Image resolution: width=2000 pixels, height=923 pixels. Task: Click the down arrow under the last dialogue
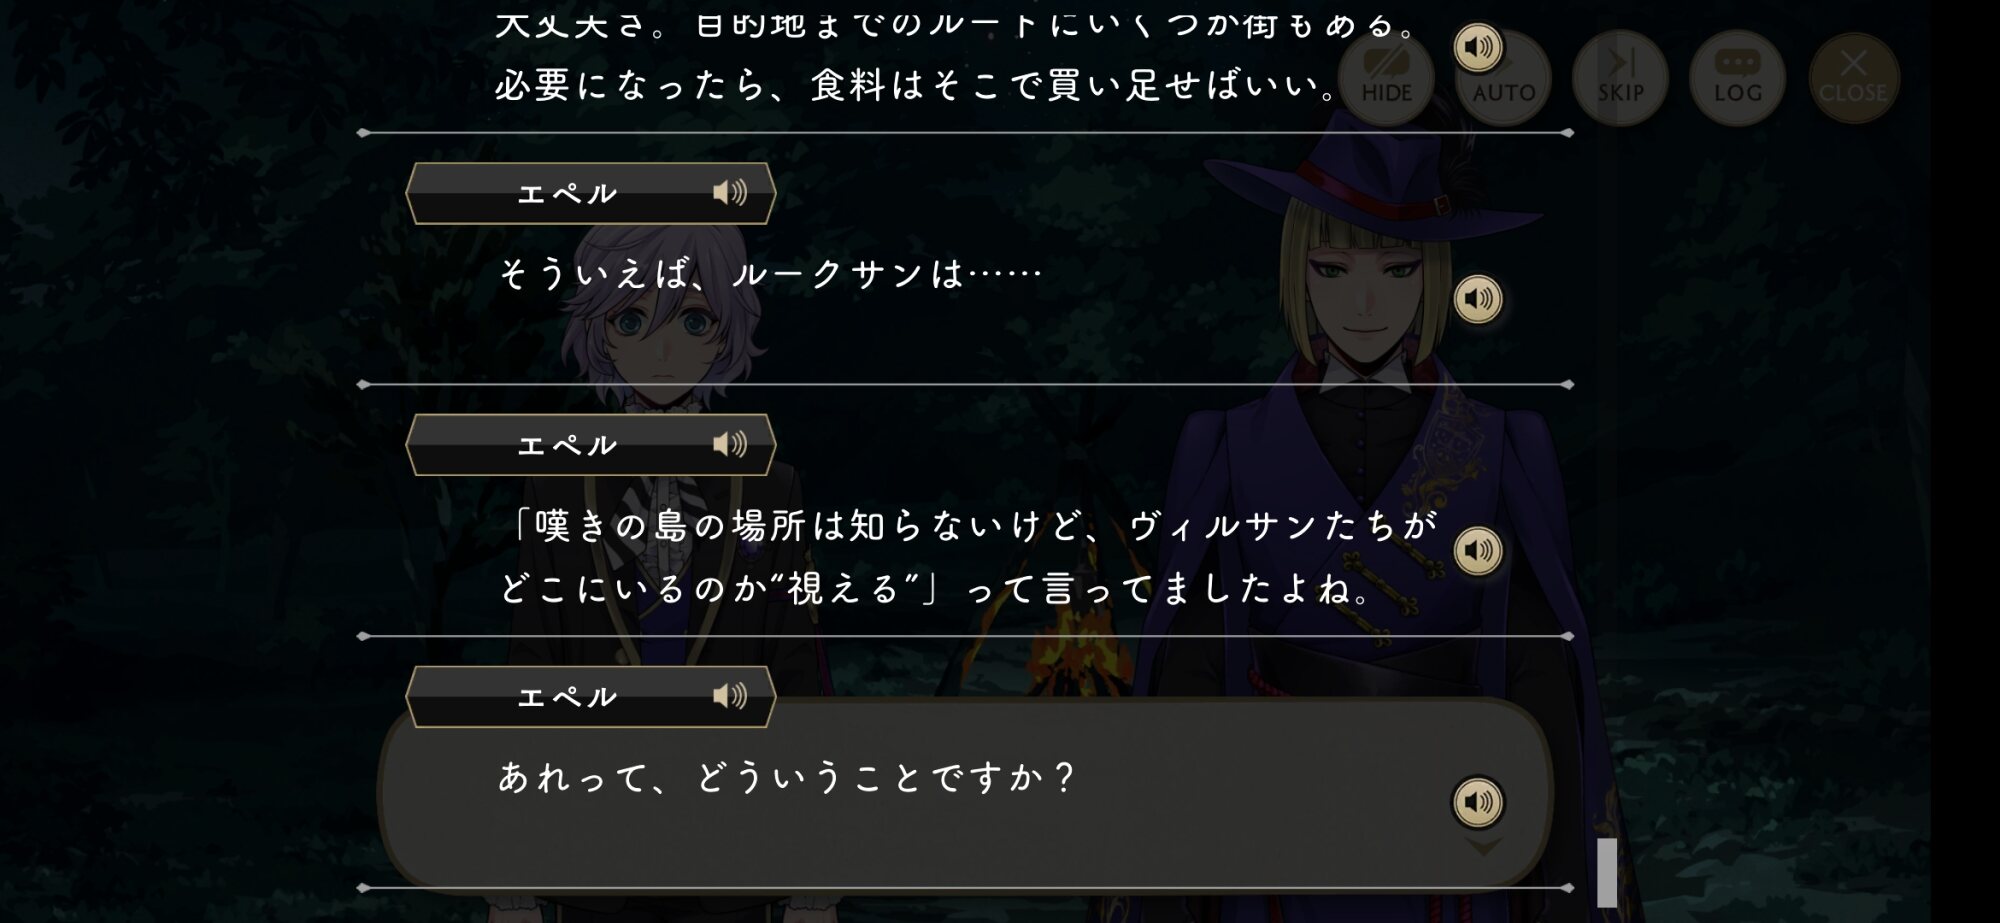1483,847
